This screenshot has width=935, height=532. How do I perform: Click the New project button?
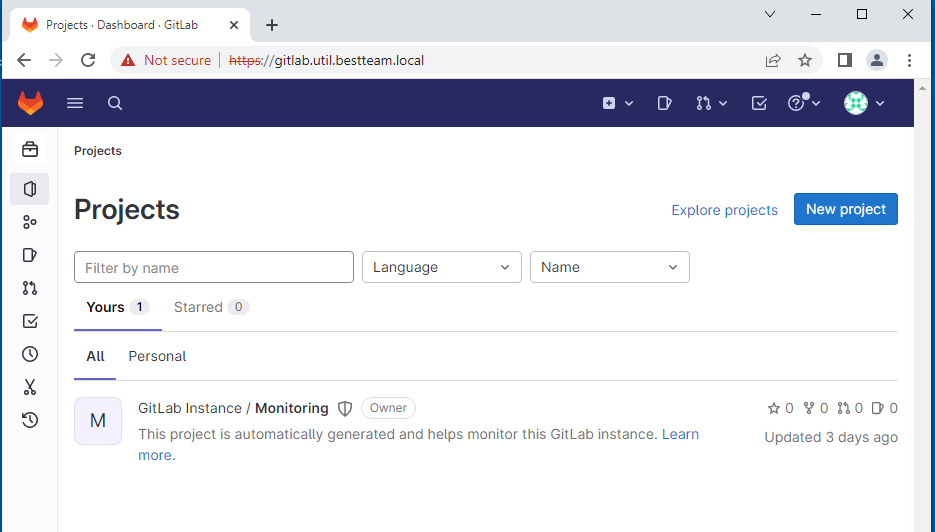846,209
